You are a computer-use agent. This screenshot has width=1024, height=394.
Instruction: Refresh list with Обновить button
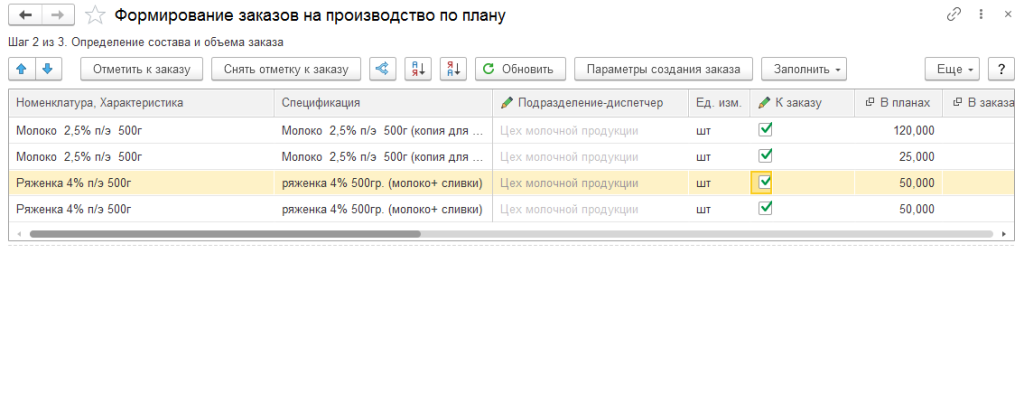click(520, 69)
